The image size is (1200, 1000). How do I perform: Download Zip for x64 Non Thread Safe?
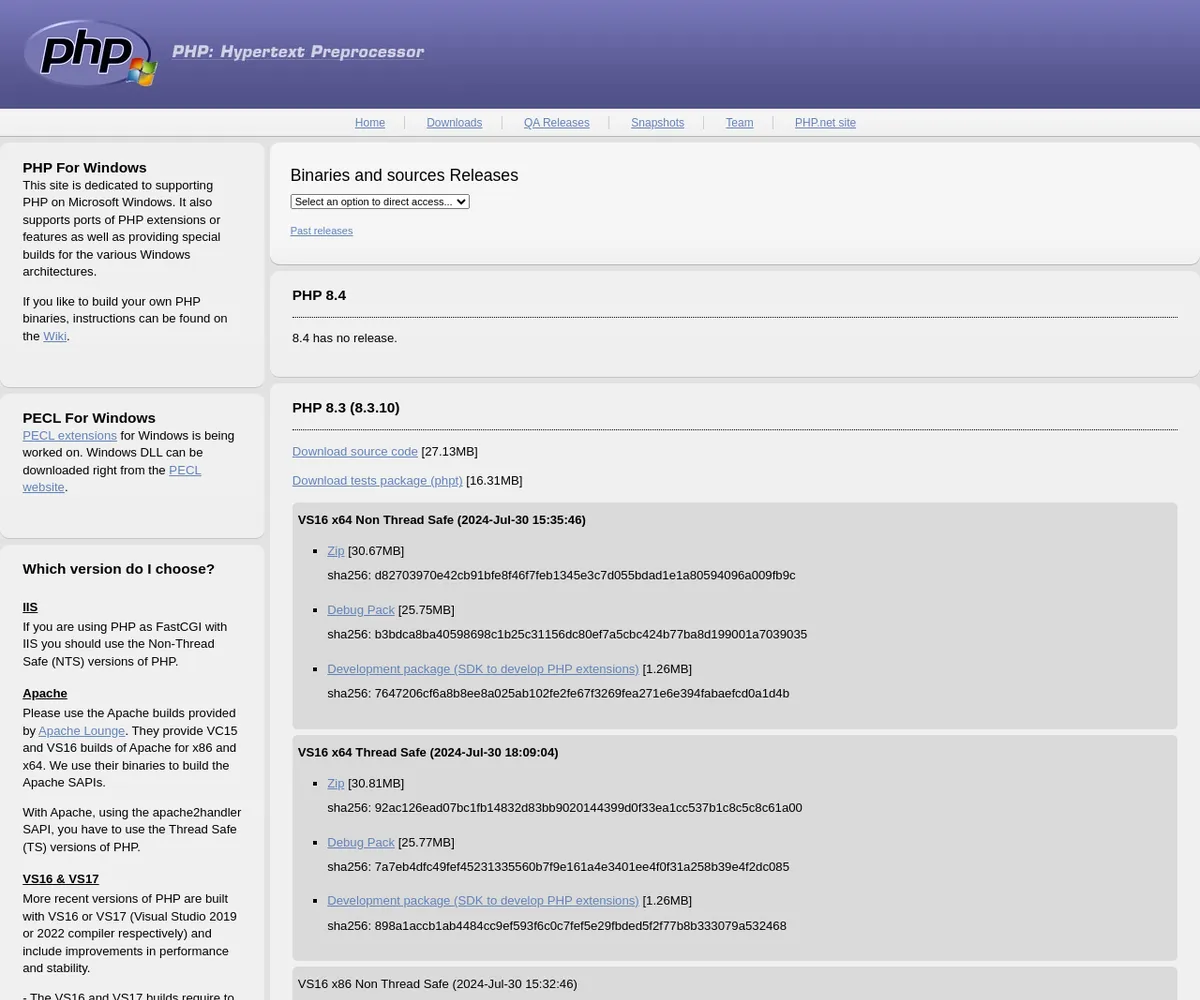(335, 551)
